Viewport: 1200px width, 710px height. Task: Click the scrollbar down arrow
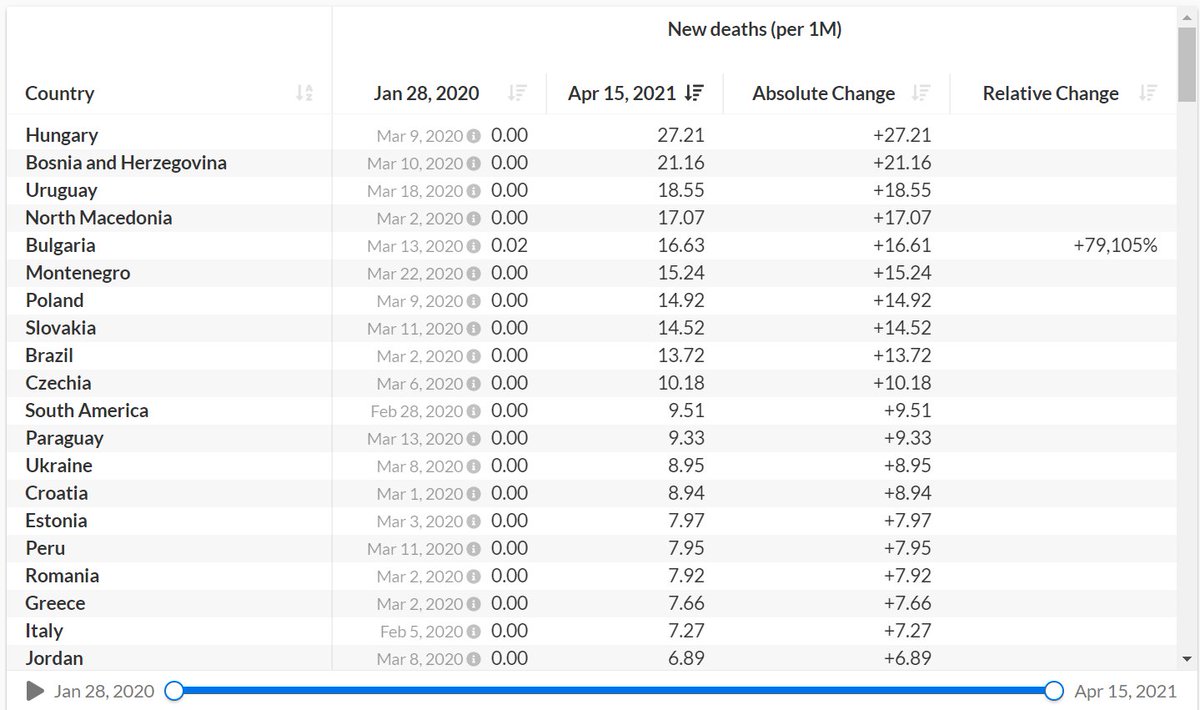pos(1187,658)
